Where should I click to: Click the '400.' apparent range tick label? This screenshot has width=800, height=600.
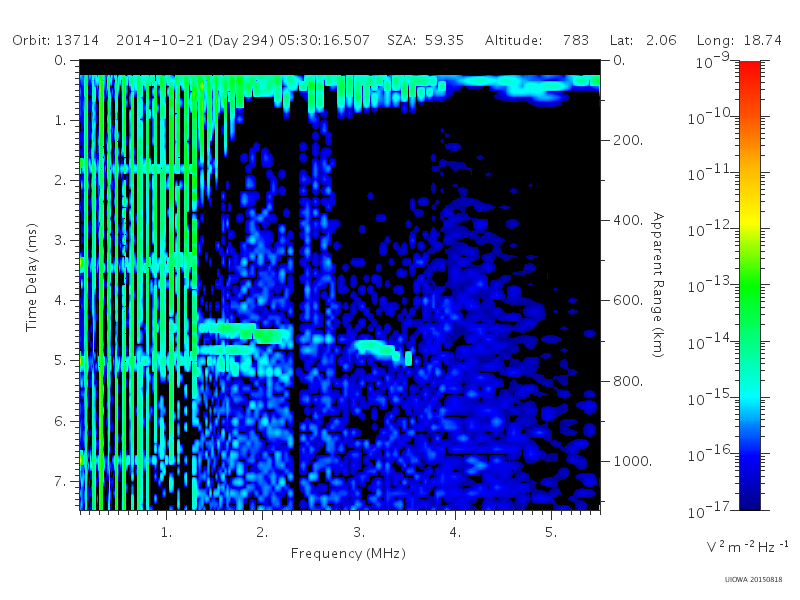[628, 220]
